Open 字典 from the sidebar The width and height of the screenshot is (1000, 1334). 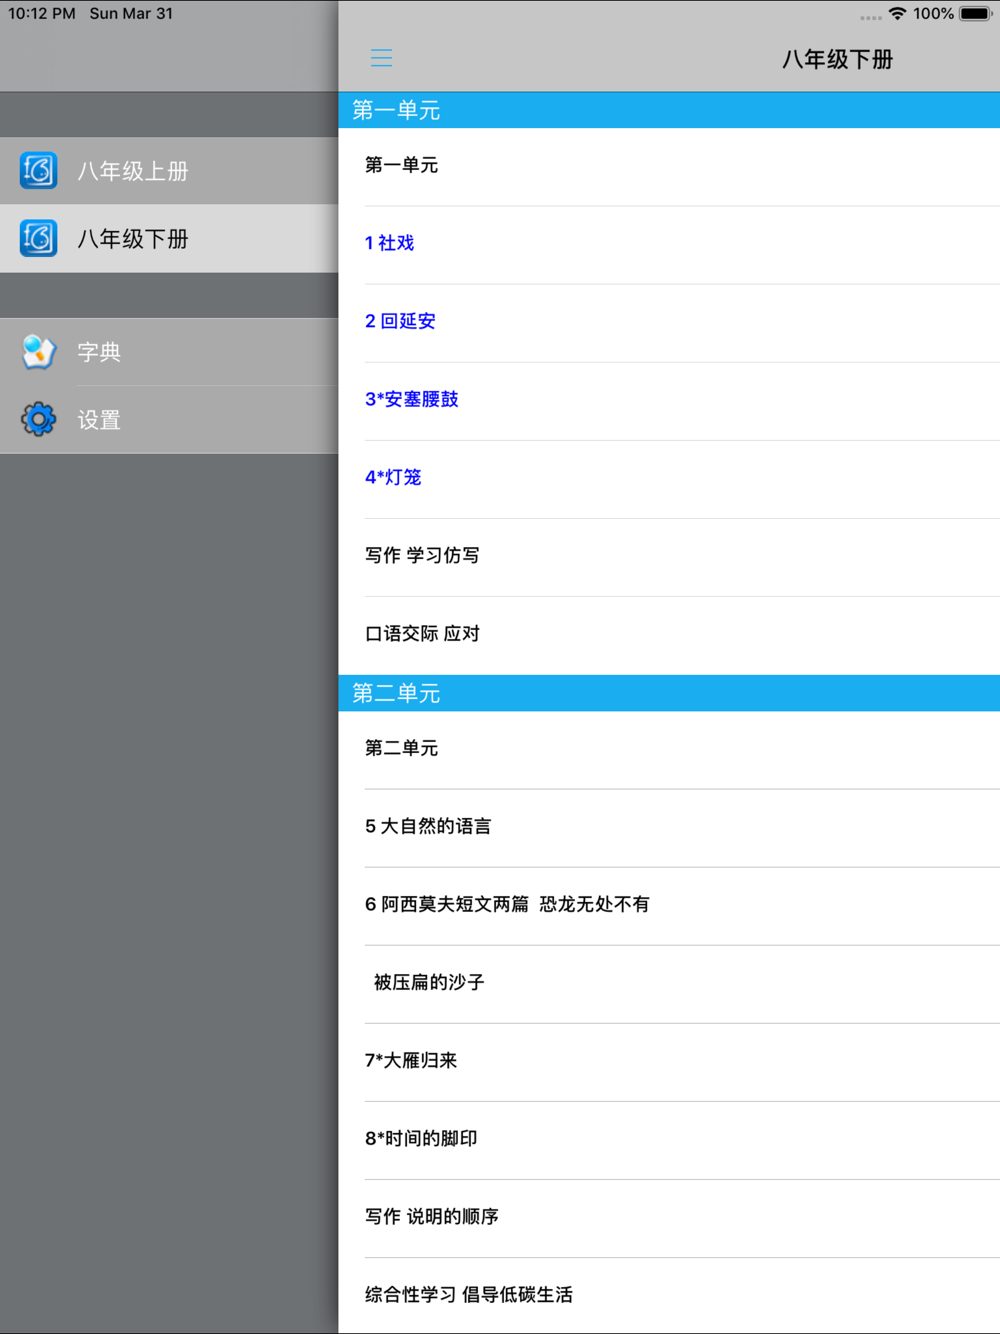pos(169,352)
